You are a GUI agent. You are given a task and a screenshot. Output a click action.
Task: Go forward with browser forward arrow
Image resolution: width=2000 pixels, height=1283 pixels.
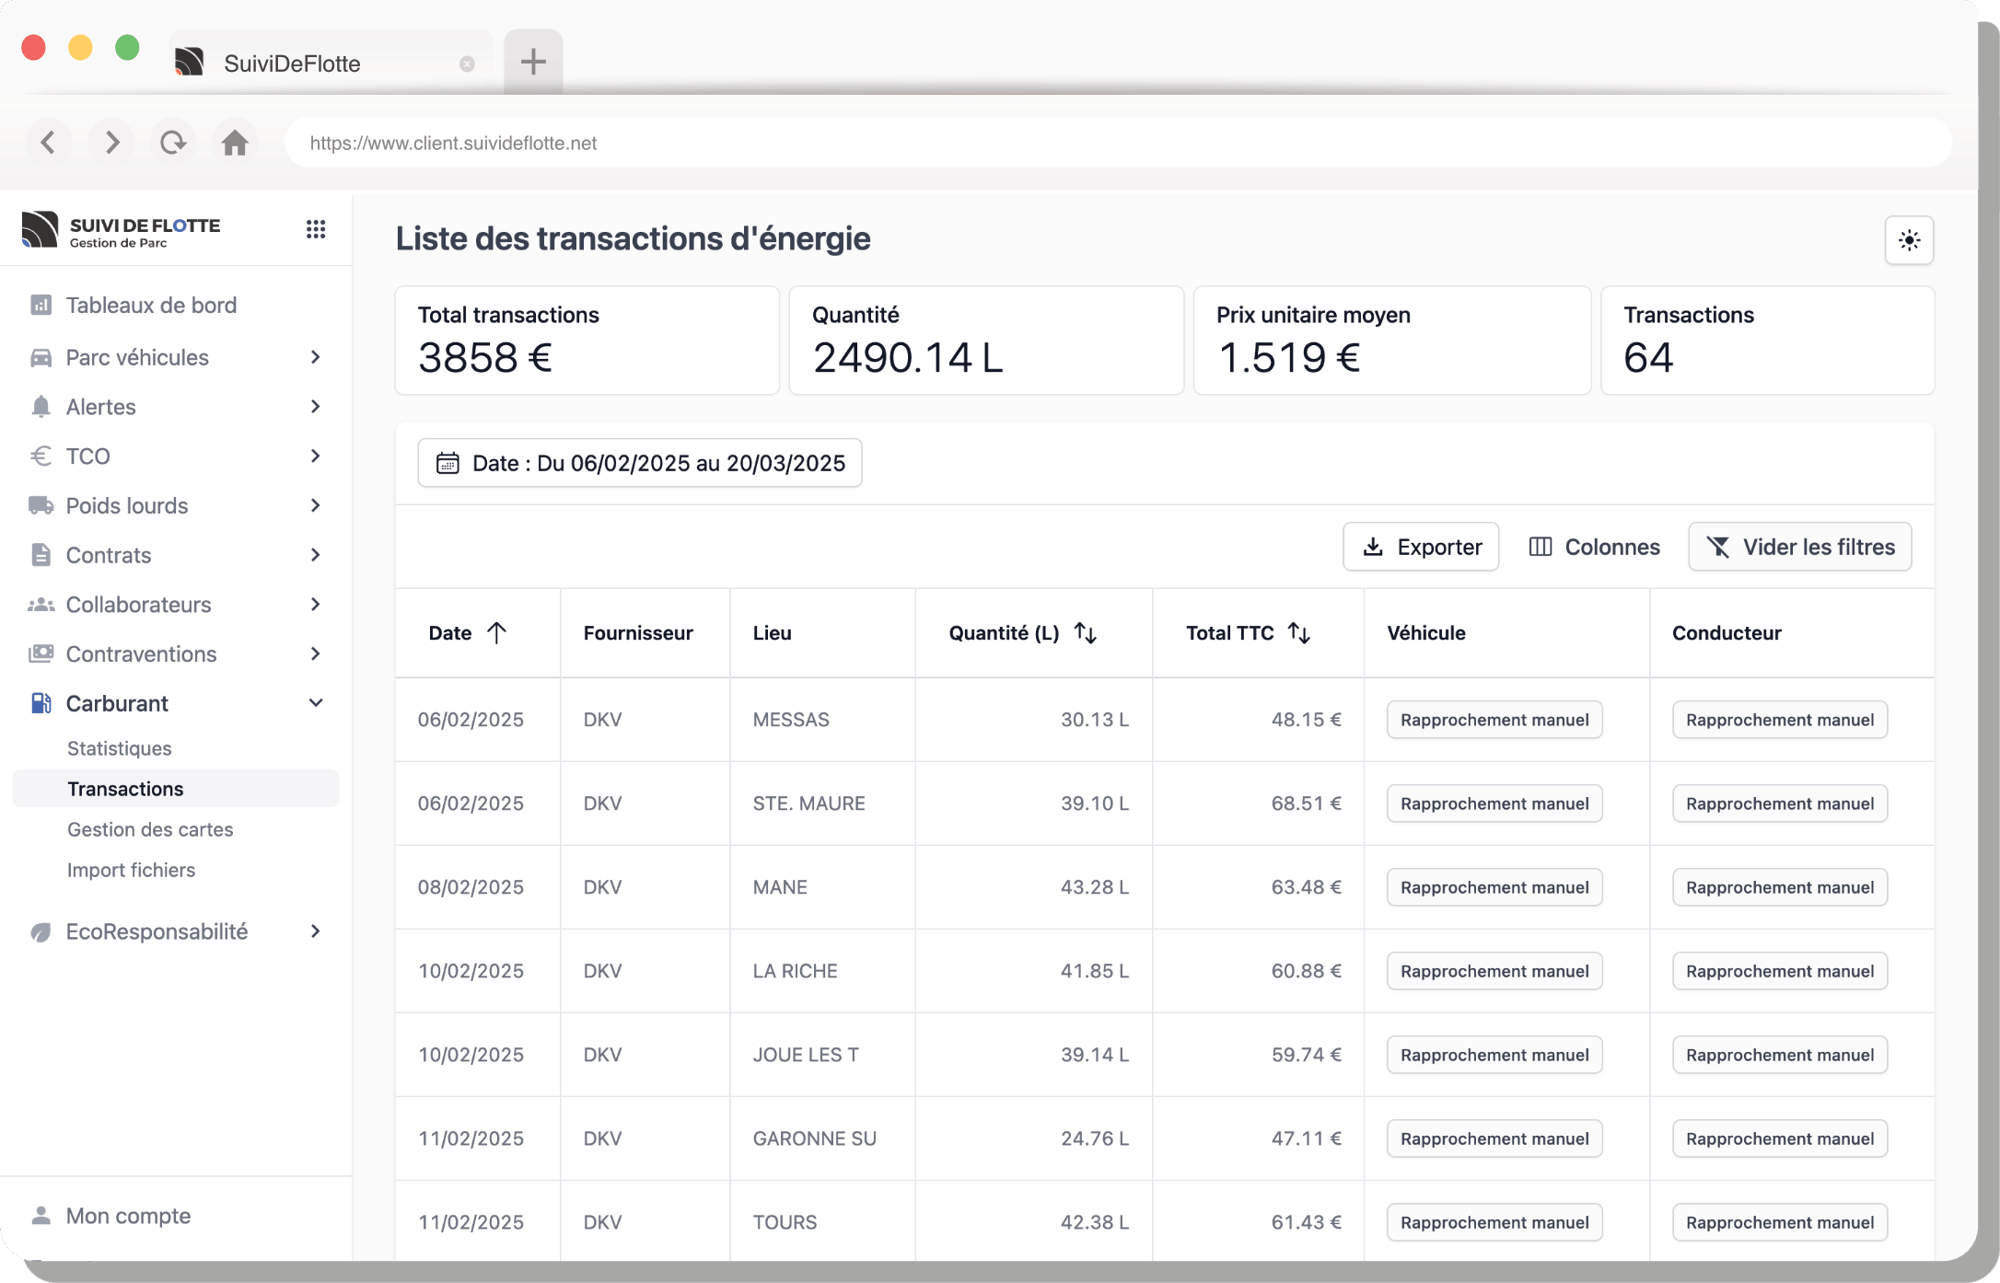click(x=111, y=142)
